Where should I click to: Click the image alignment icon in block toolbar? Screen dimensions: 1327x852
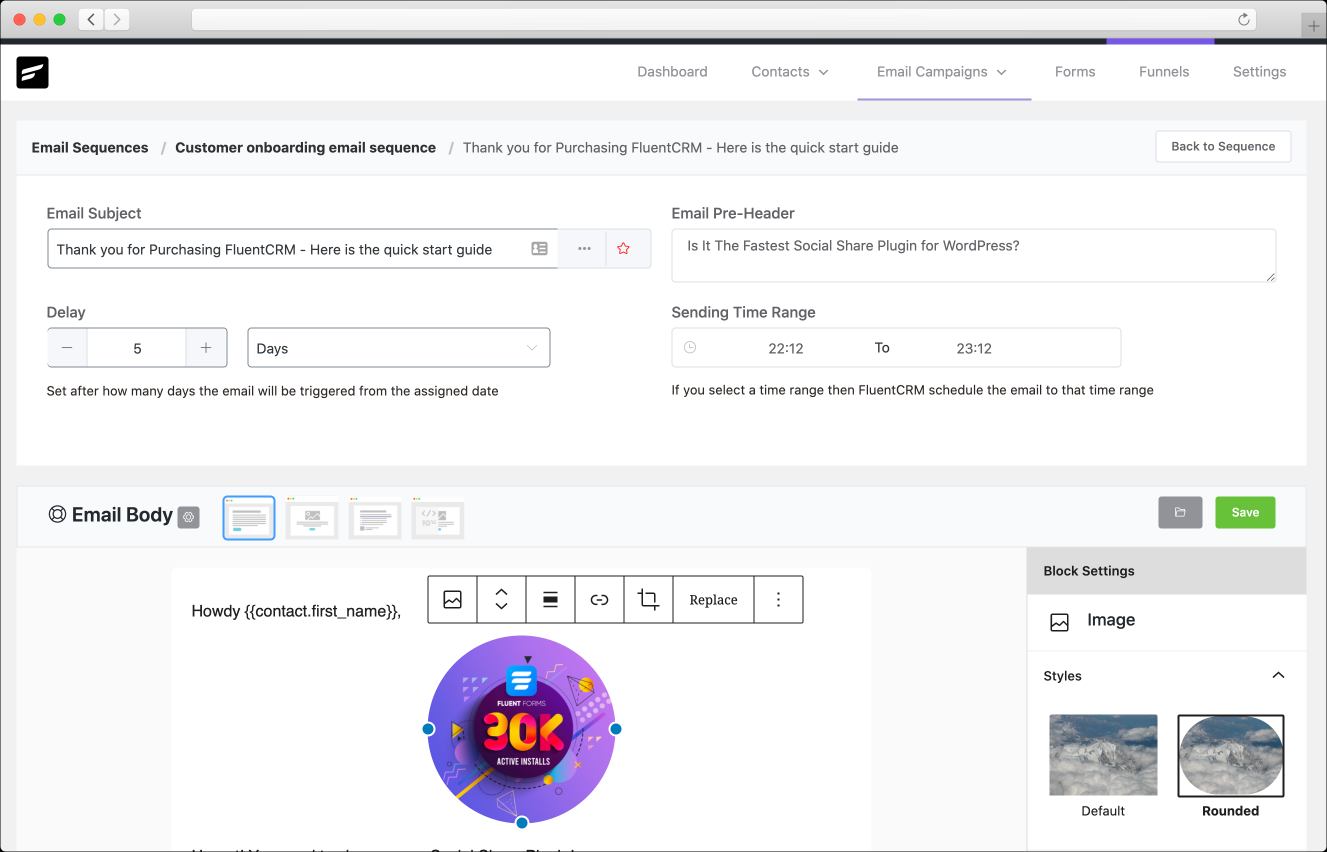pyautogui.click(x=550, y=600)
